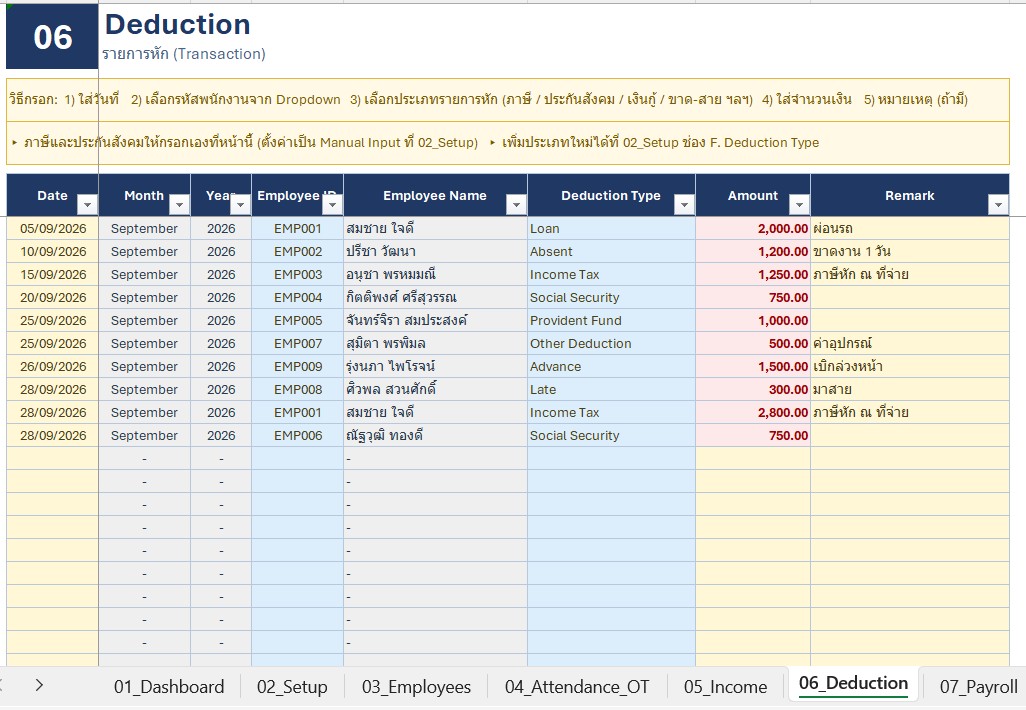The height and width of the screenshot is (710, 1026).
Task: Click the Deduction page title
Action: click(178, 24)
